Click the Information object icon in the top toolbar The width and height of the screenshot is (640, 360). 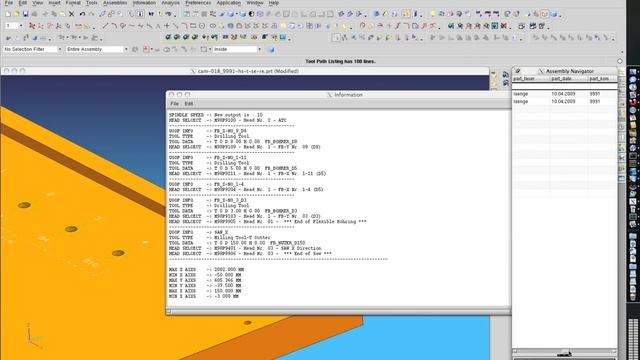click(140, 14)
